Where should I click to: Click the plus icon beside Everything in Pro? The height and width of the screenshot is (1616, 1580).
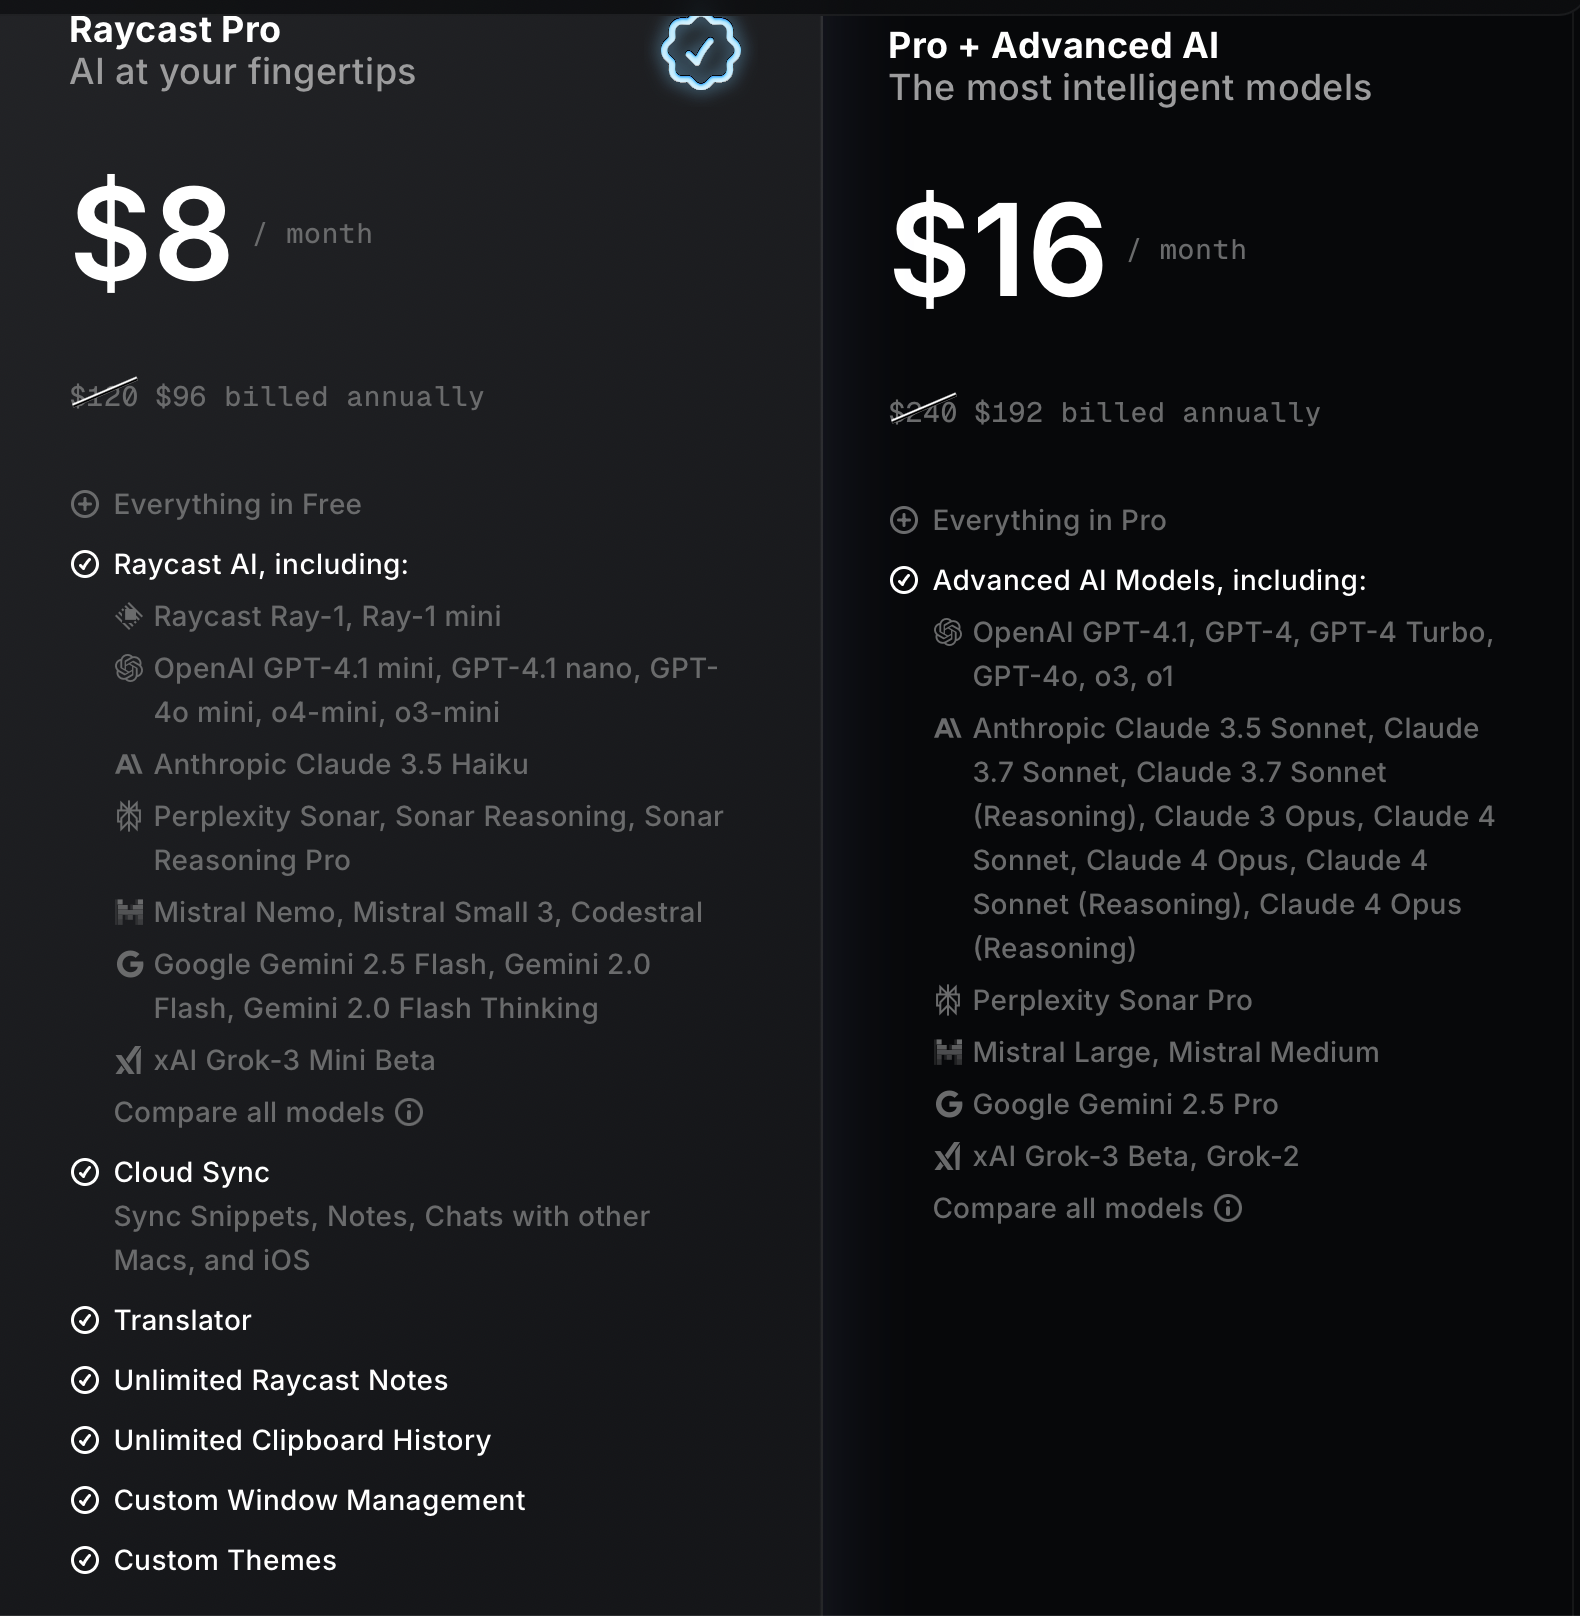pos(904,520)
